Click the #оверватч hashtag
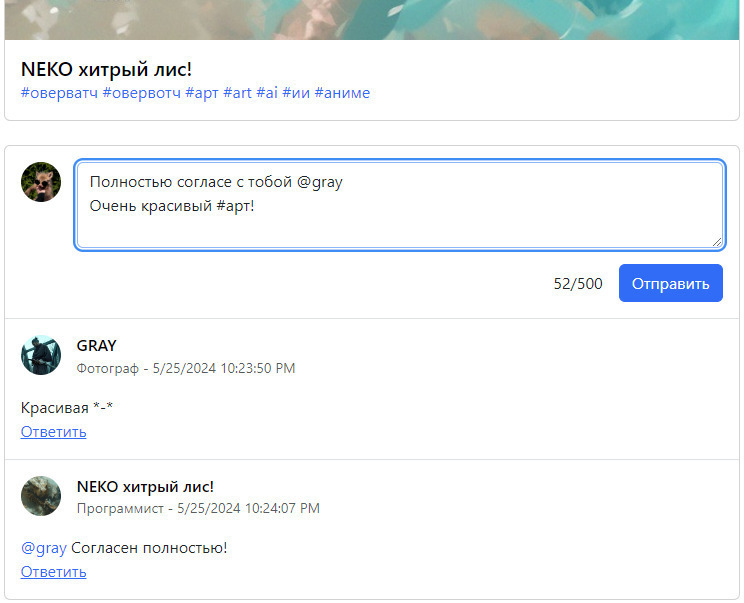 [x=59, y=93]
